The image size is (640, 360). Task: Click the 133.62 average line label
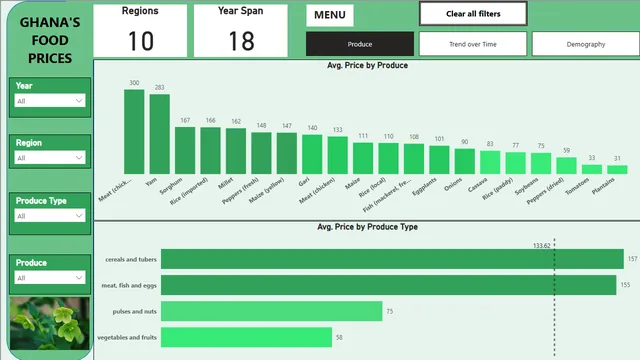(542, 246)
